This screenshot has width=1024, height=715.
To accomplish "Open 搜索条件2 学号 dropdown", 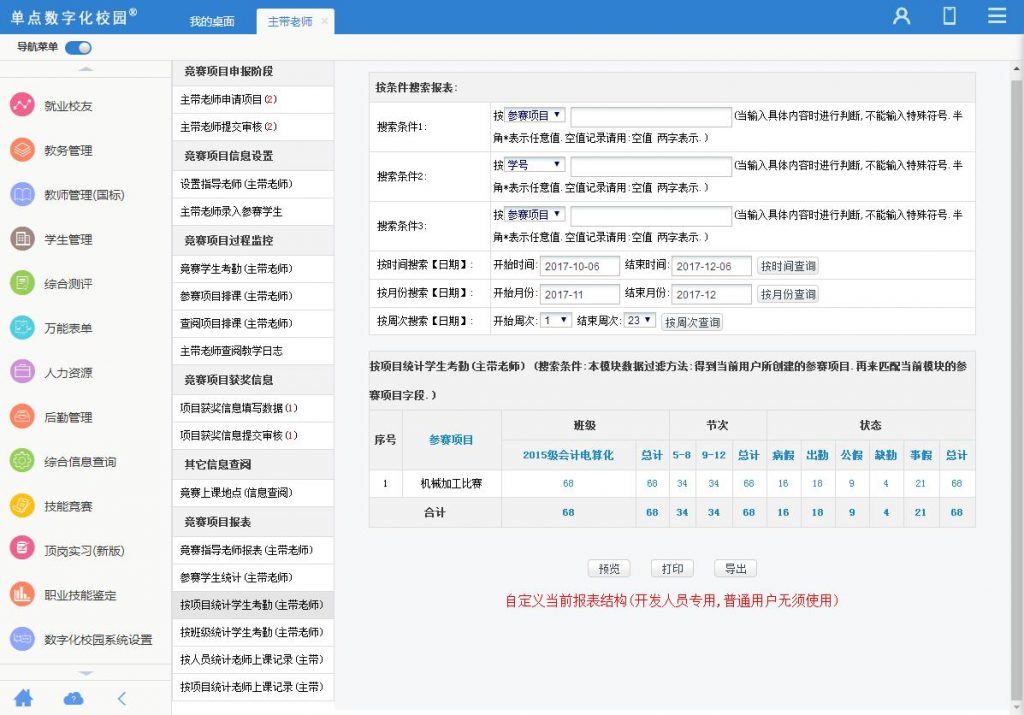I will pos(535,165).
